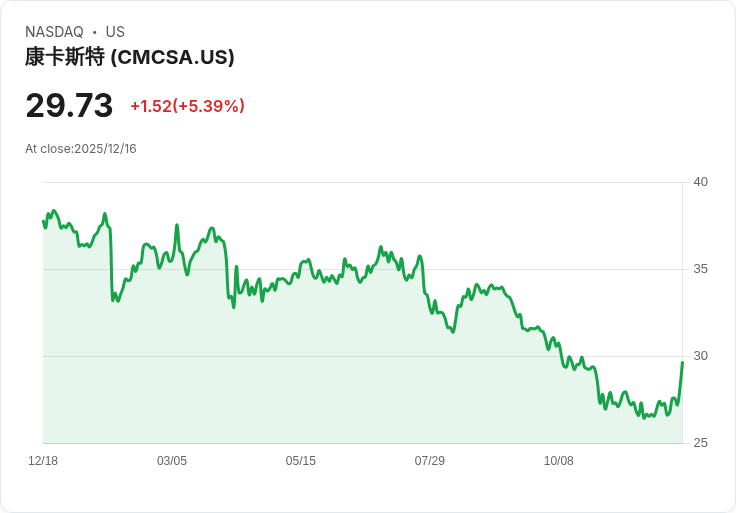Select the 03/05 date on x-axis
The height and width of the screenshot is (513, 736).
click(x=172, y=461)
